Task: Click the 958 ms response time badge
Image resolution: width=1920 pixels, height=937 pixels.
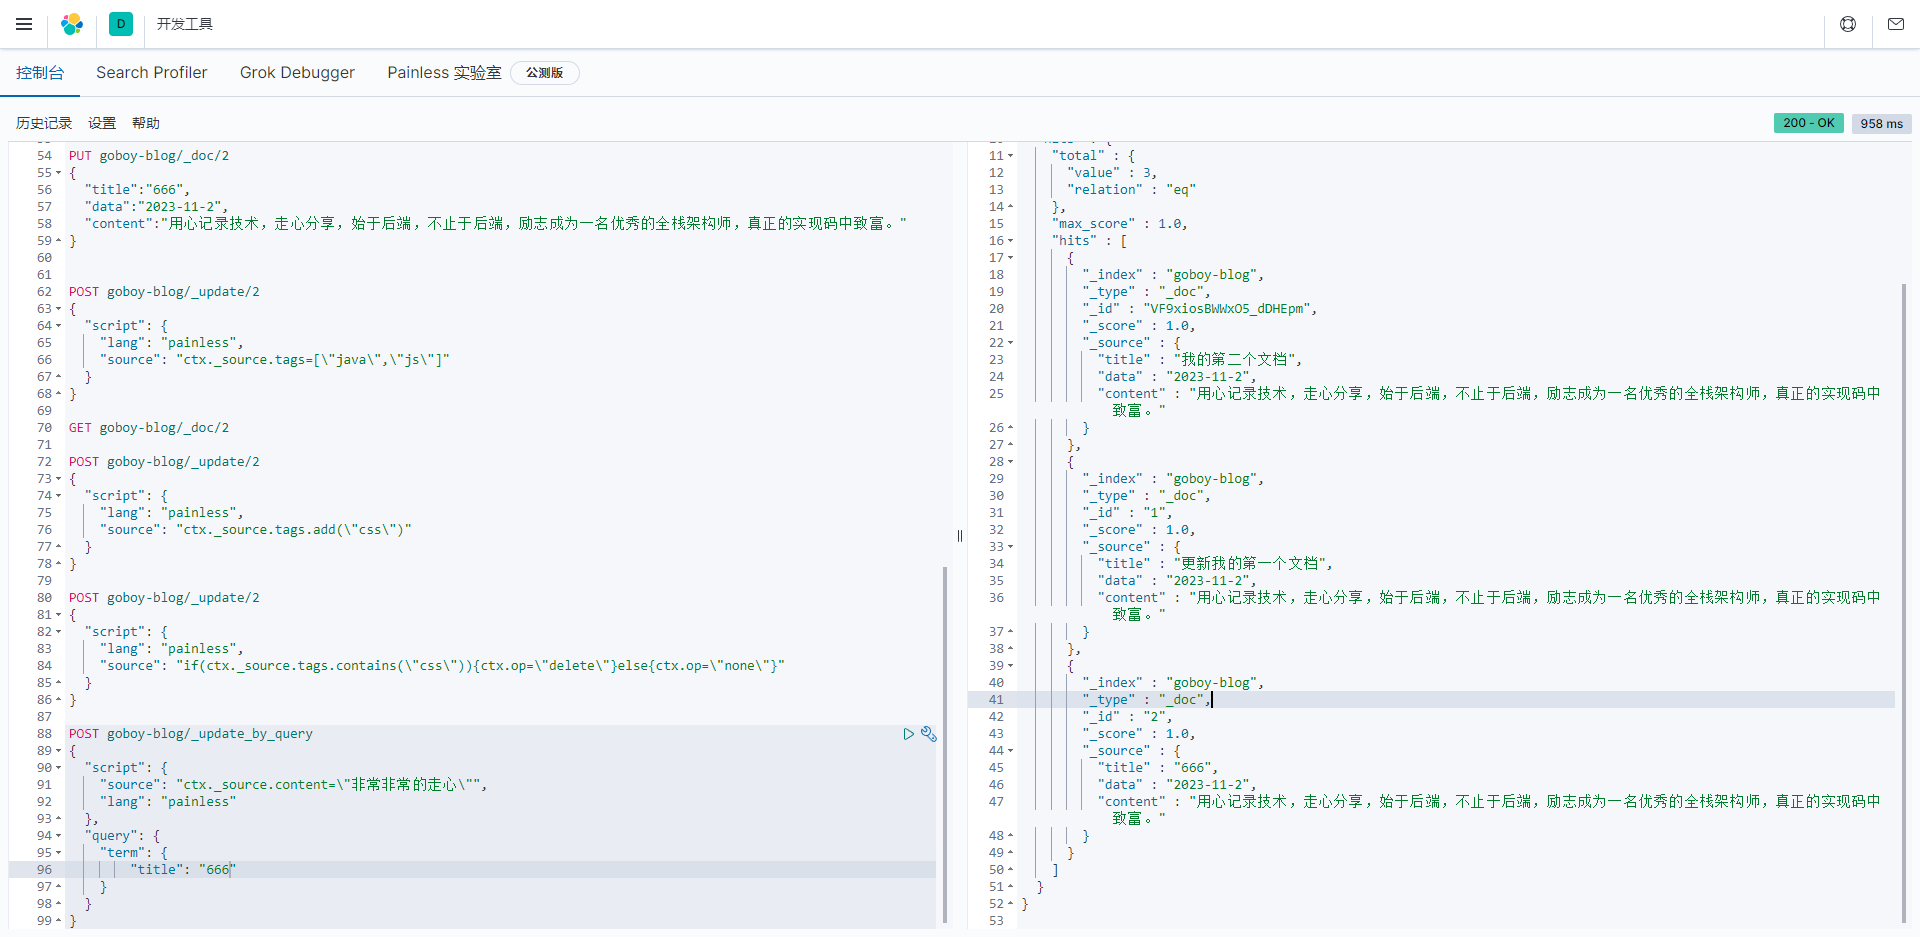Action: coord(1882,124)
